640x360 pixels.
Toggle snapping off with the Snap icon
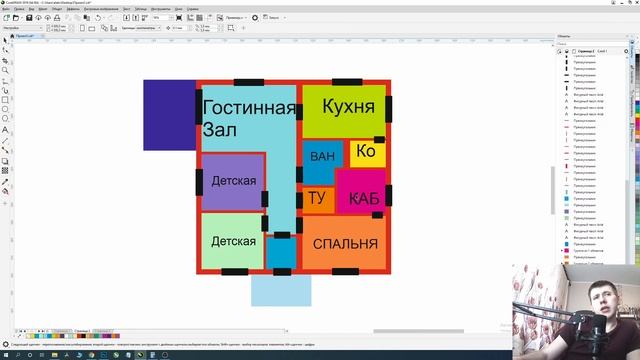pos(220,18)
